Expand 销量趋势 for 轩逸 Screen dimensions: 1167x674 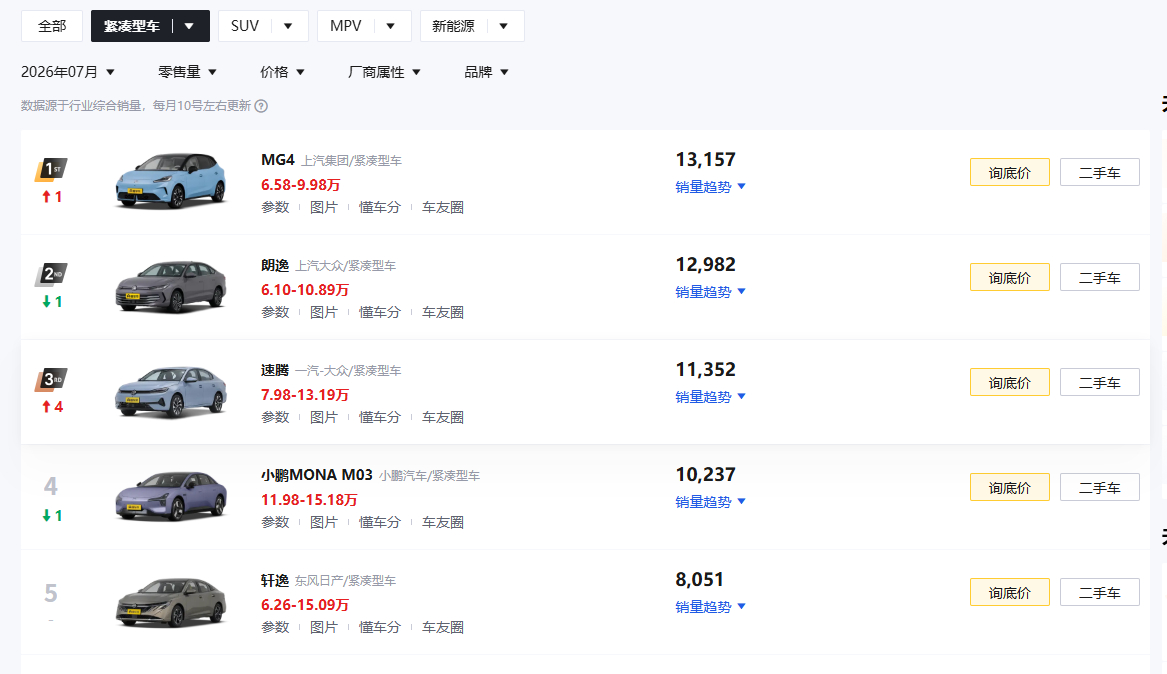tap(710, 606)
